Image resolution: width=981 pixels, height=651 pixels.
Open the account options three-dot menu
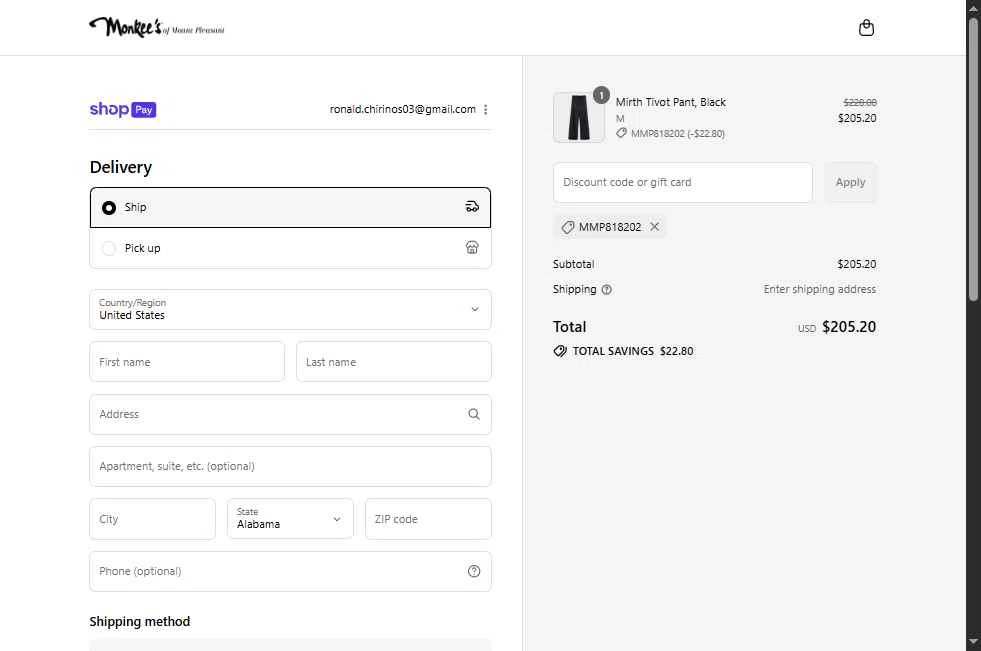tap(485, 109)
